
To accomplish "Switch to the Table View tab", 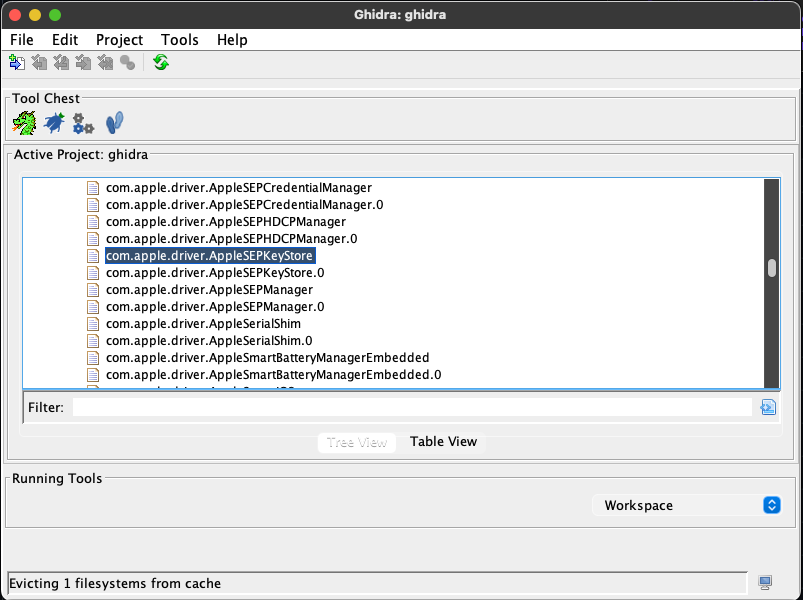I will [443, 442].
